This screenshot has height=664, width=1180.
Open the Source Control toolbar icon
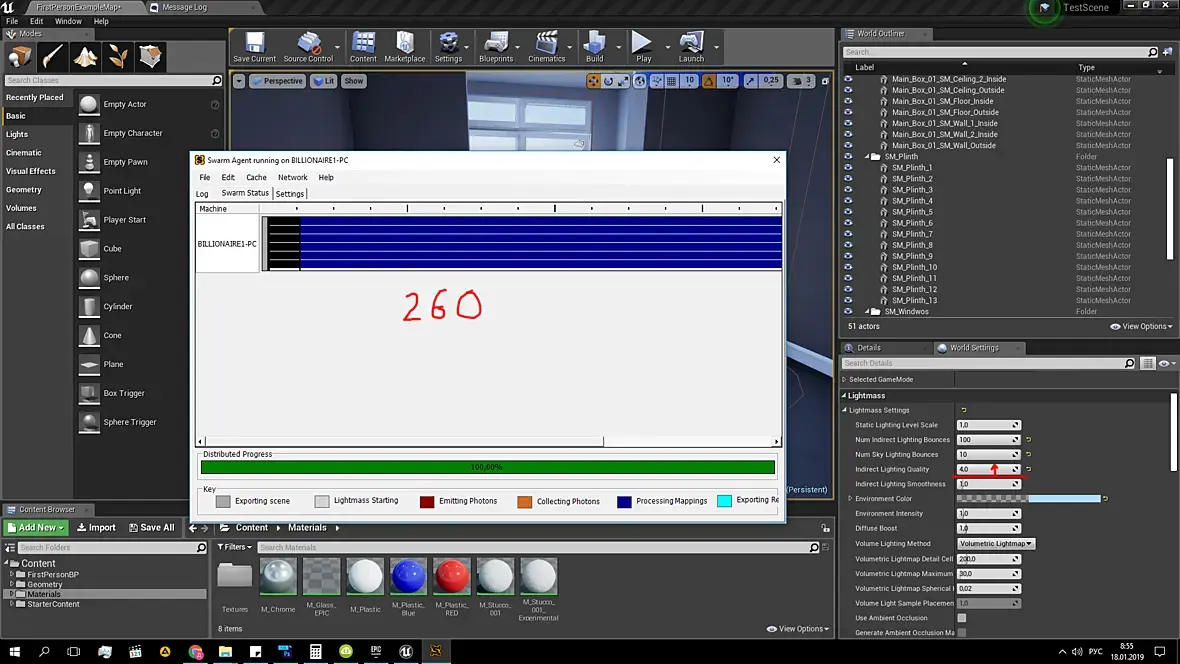pyautogui.click(x=308, y=47)
